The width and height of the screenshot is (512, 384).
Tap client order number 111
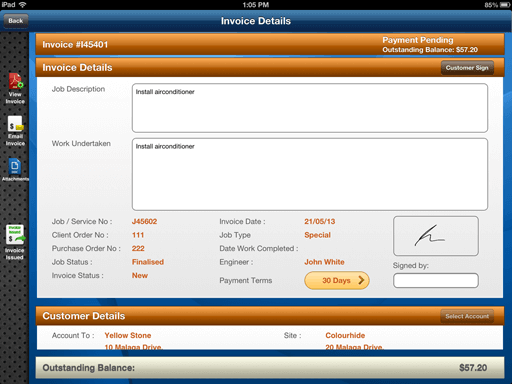[x=138, y=235]
